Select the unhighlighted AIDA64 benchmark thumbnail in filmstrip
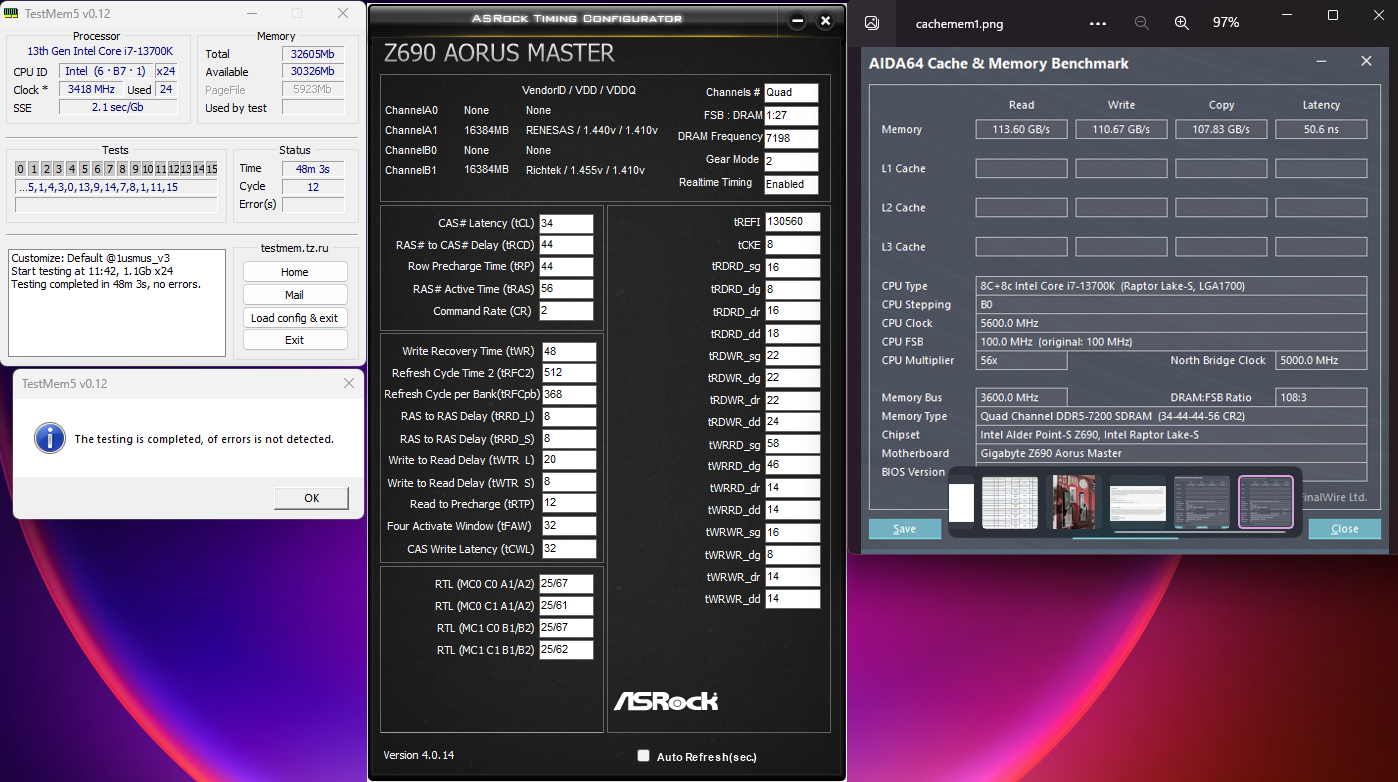1398x782 pixels. tap(1202, 502)
